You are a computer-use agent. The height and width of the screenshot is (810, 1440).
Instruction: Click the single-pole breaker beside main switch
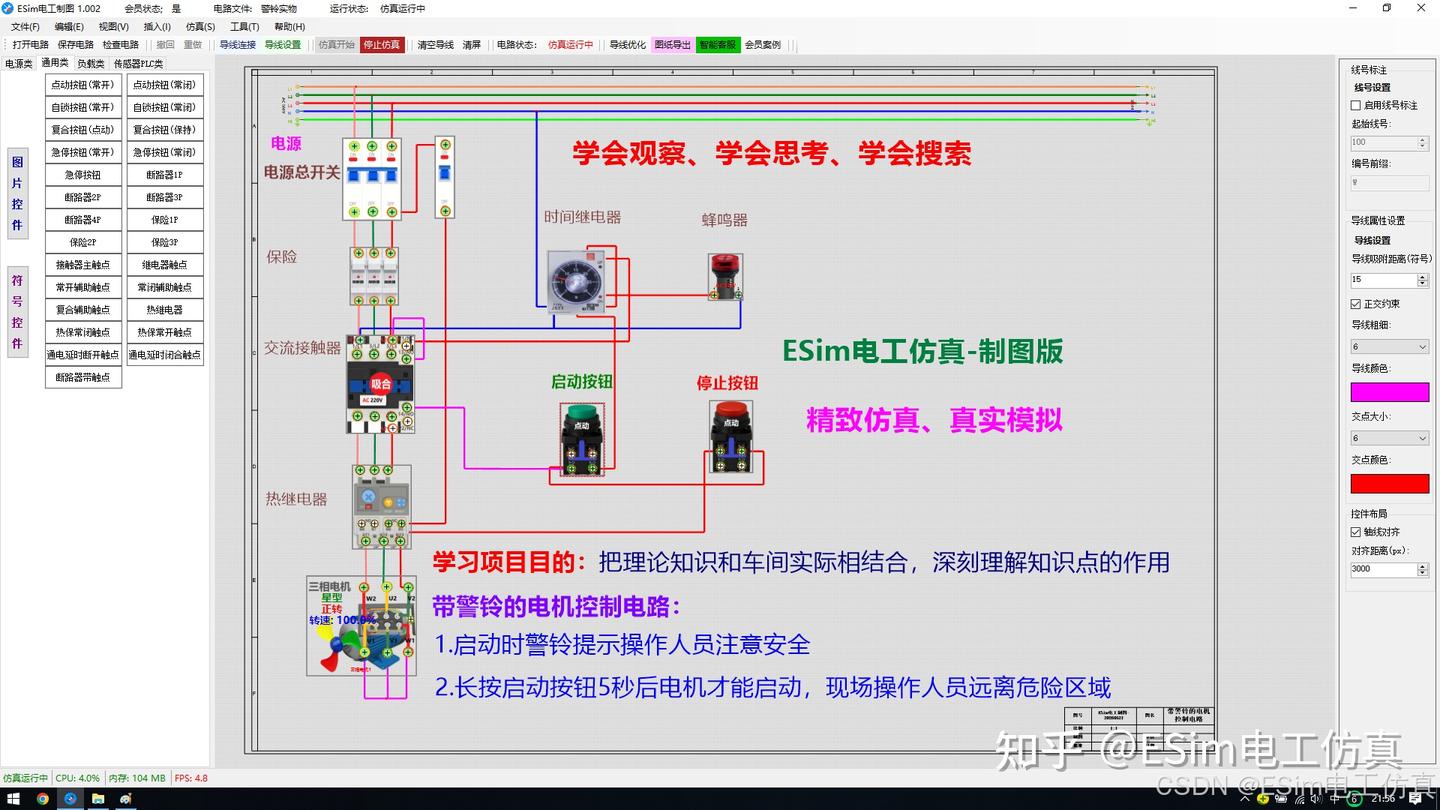click(x=445, y=178)
